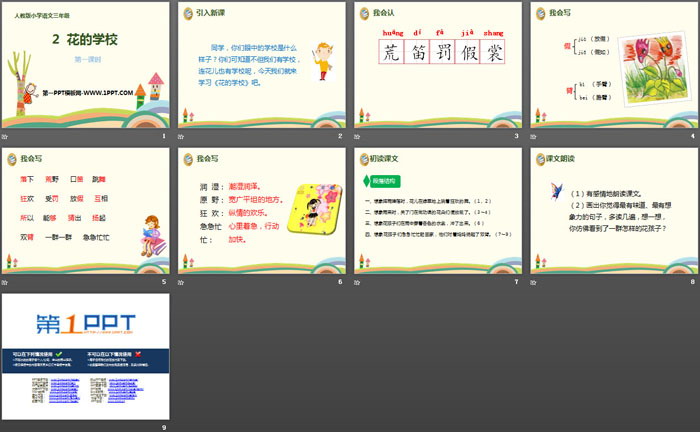The image size is (700, 432).
Task: Click animation star icon under slide 6
Action: pos(181,282)
